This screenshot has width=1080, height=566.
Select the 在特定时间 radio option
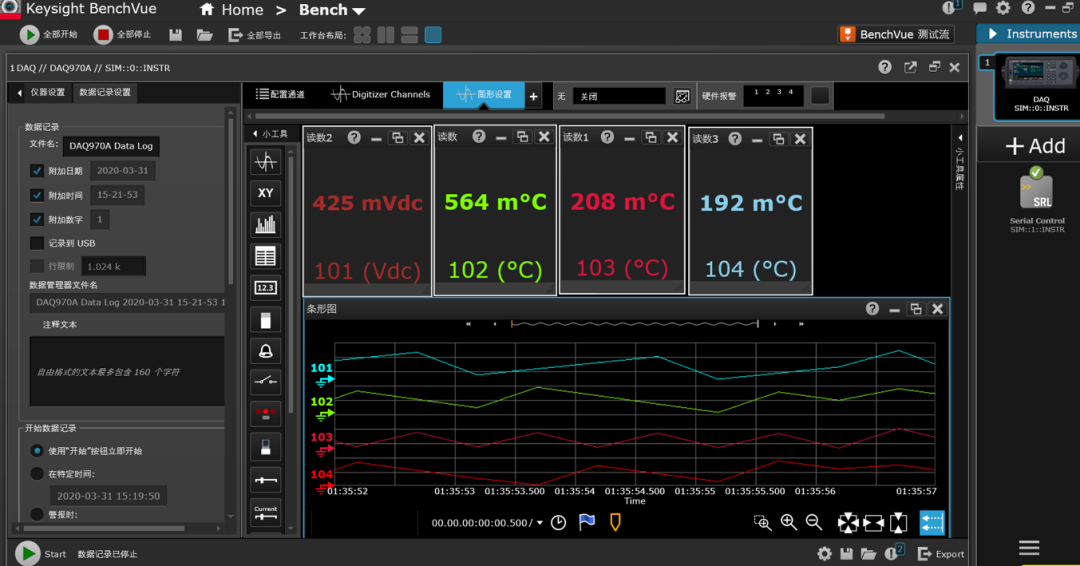click(37, 474)
